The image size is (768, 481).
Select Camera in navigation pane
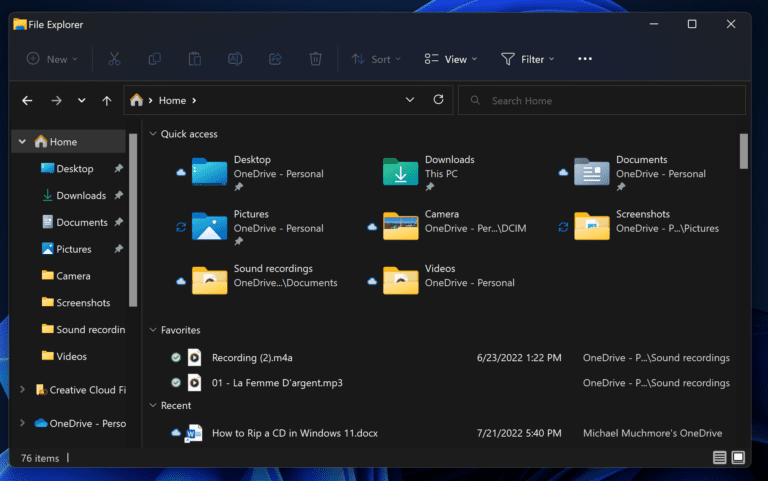click(x=72, y=276)
